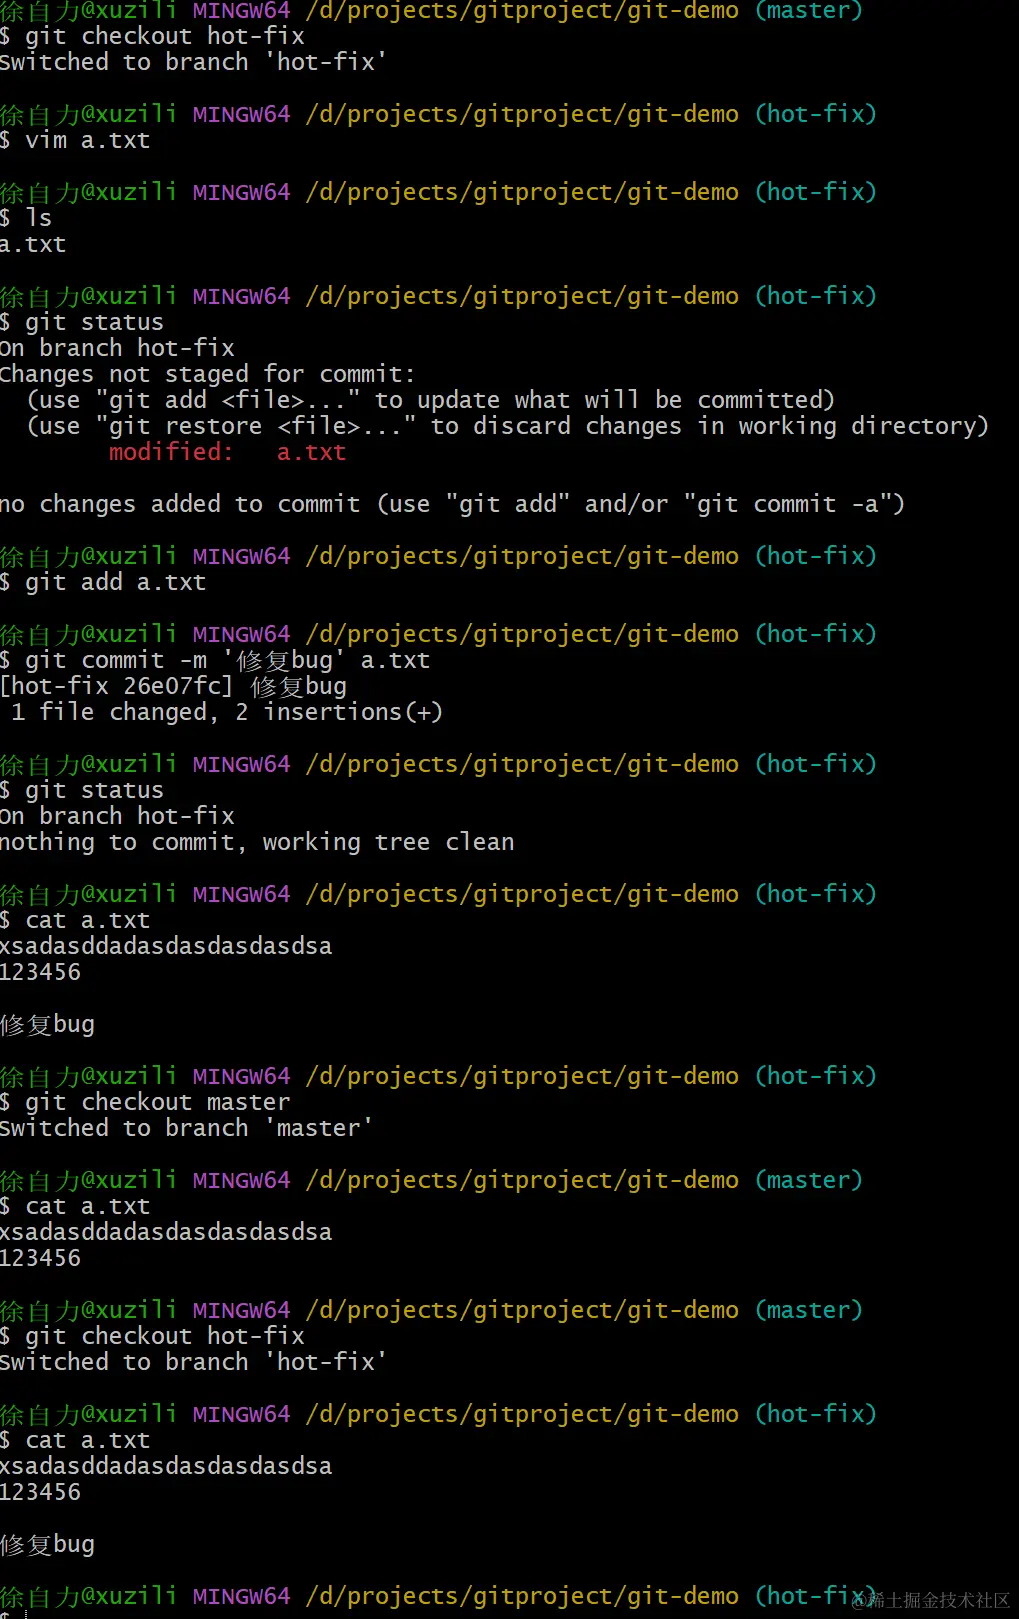Click 'cat a.txt' command after "Switched to branch 'master'"

click(x=75, y=1206)
